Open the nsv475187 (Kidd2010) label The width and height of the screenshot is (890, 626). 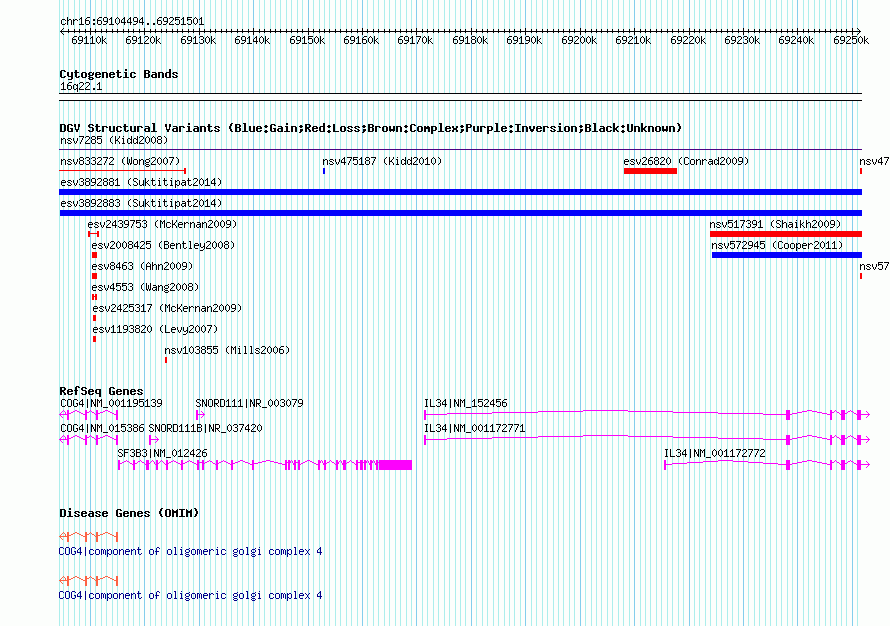click(382, 161)
